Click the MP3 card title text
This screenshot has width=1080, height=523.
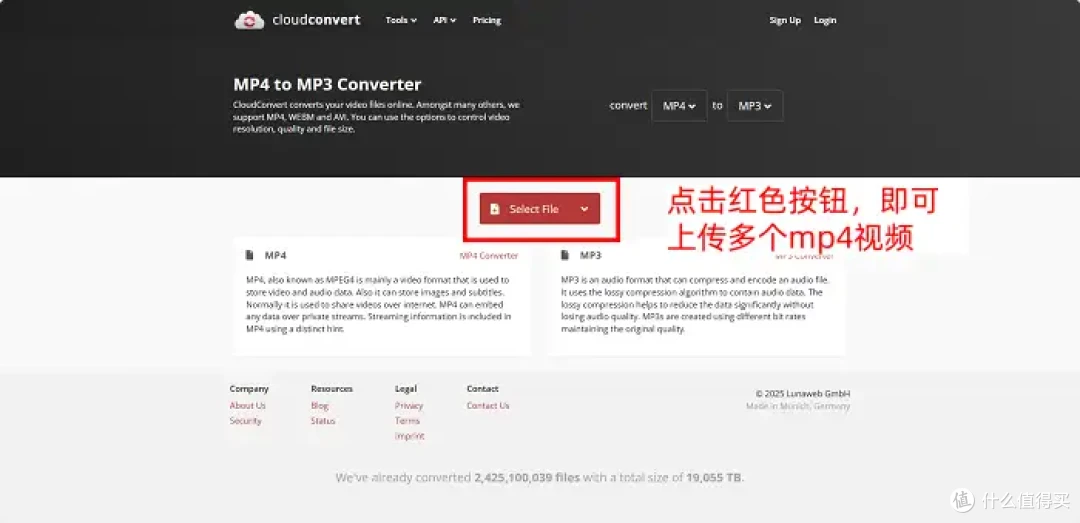(590, 256)
